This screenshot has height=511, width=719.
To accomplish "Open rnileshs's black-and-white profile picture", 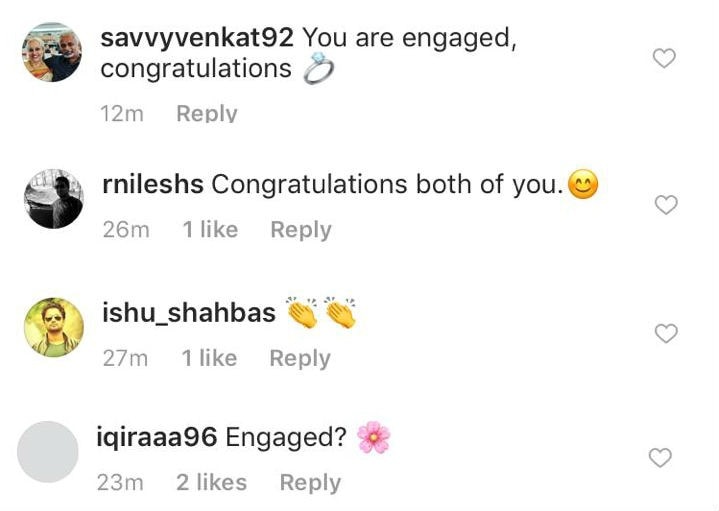I will [x=54, y=199].
